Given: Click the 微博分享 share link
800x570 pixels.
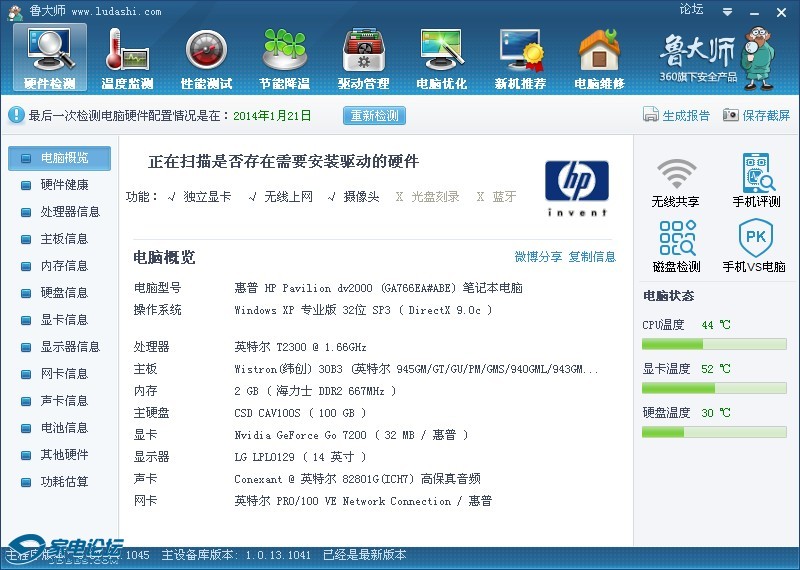Looking at the screenshot, I should [538, 257].
